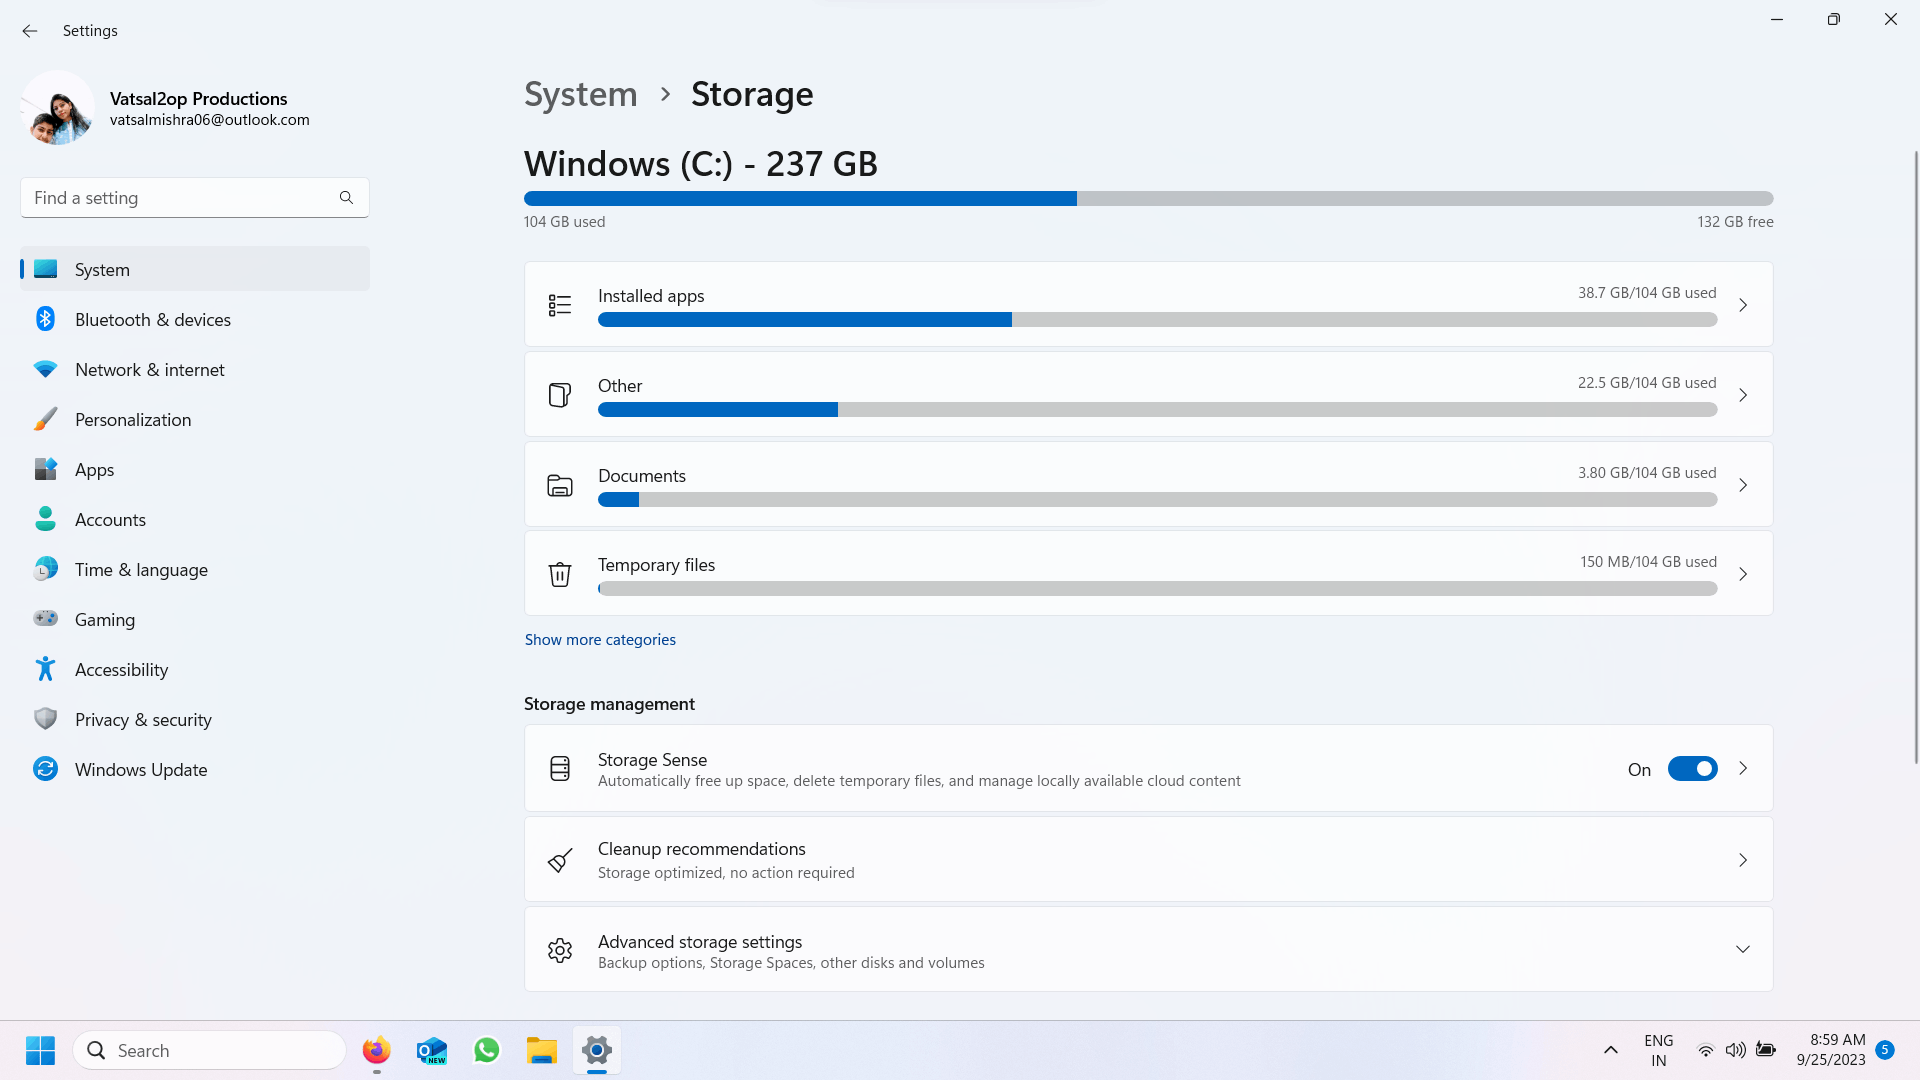Click the search magnifier in Find a setting
1920x1080 pixels.
[346, 198]
